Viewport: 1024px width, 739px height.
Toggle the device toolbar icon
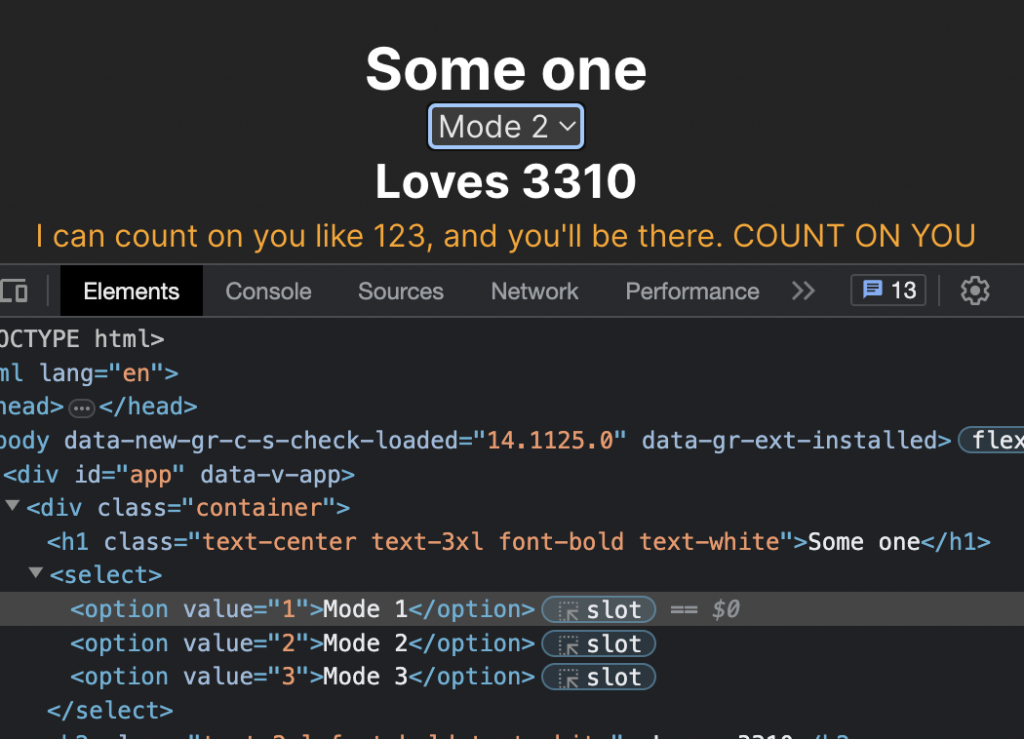click(x=14, y=291)
